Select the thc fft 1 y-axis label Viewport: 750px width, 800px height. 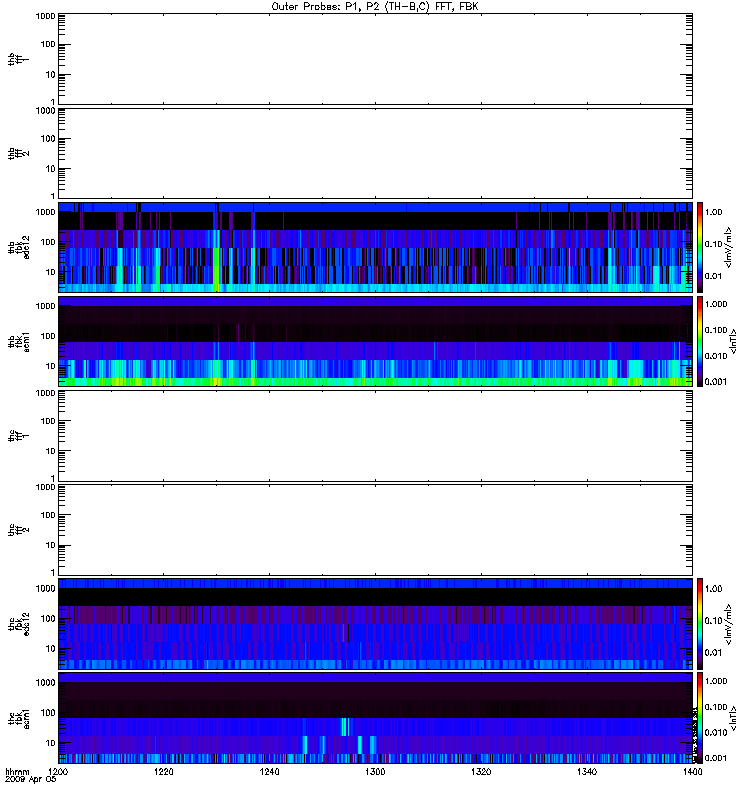pos(18,436)
